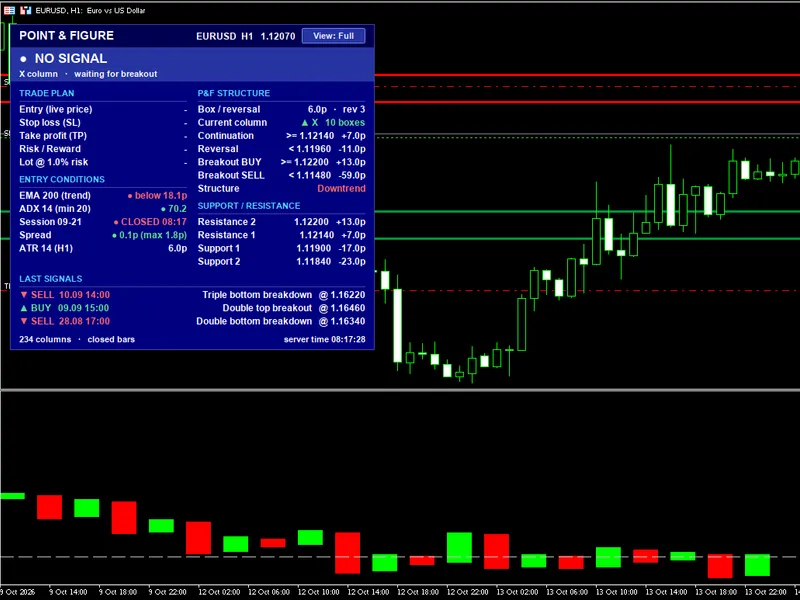Click the 'LAST SIGNALS' section header
This screenshot has width=800, height=600.
click(x=51, y=279)
